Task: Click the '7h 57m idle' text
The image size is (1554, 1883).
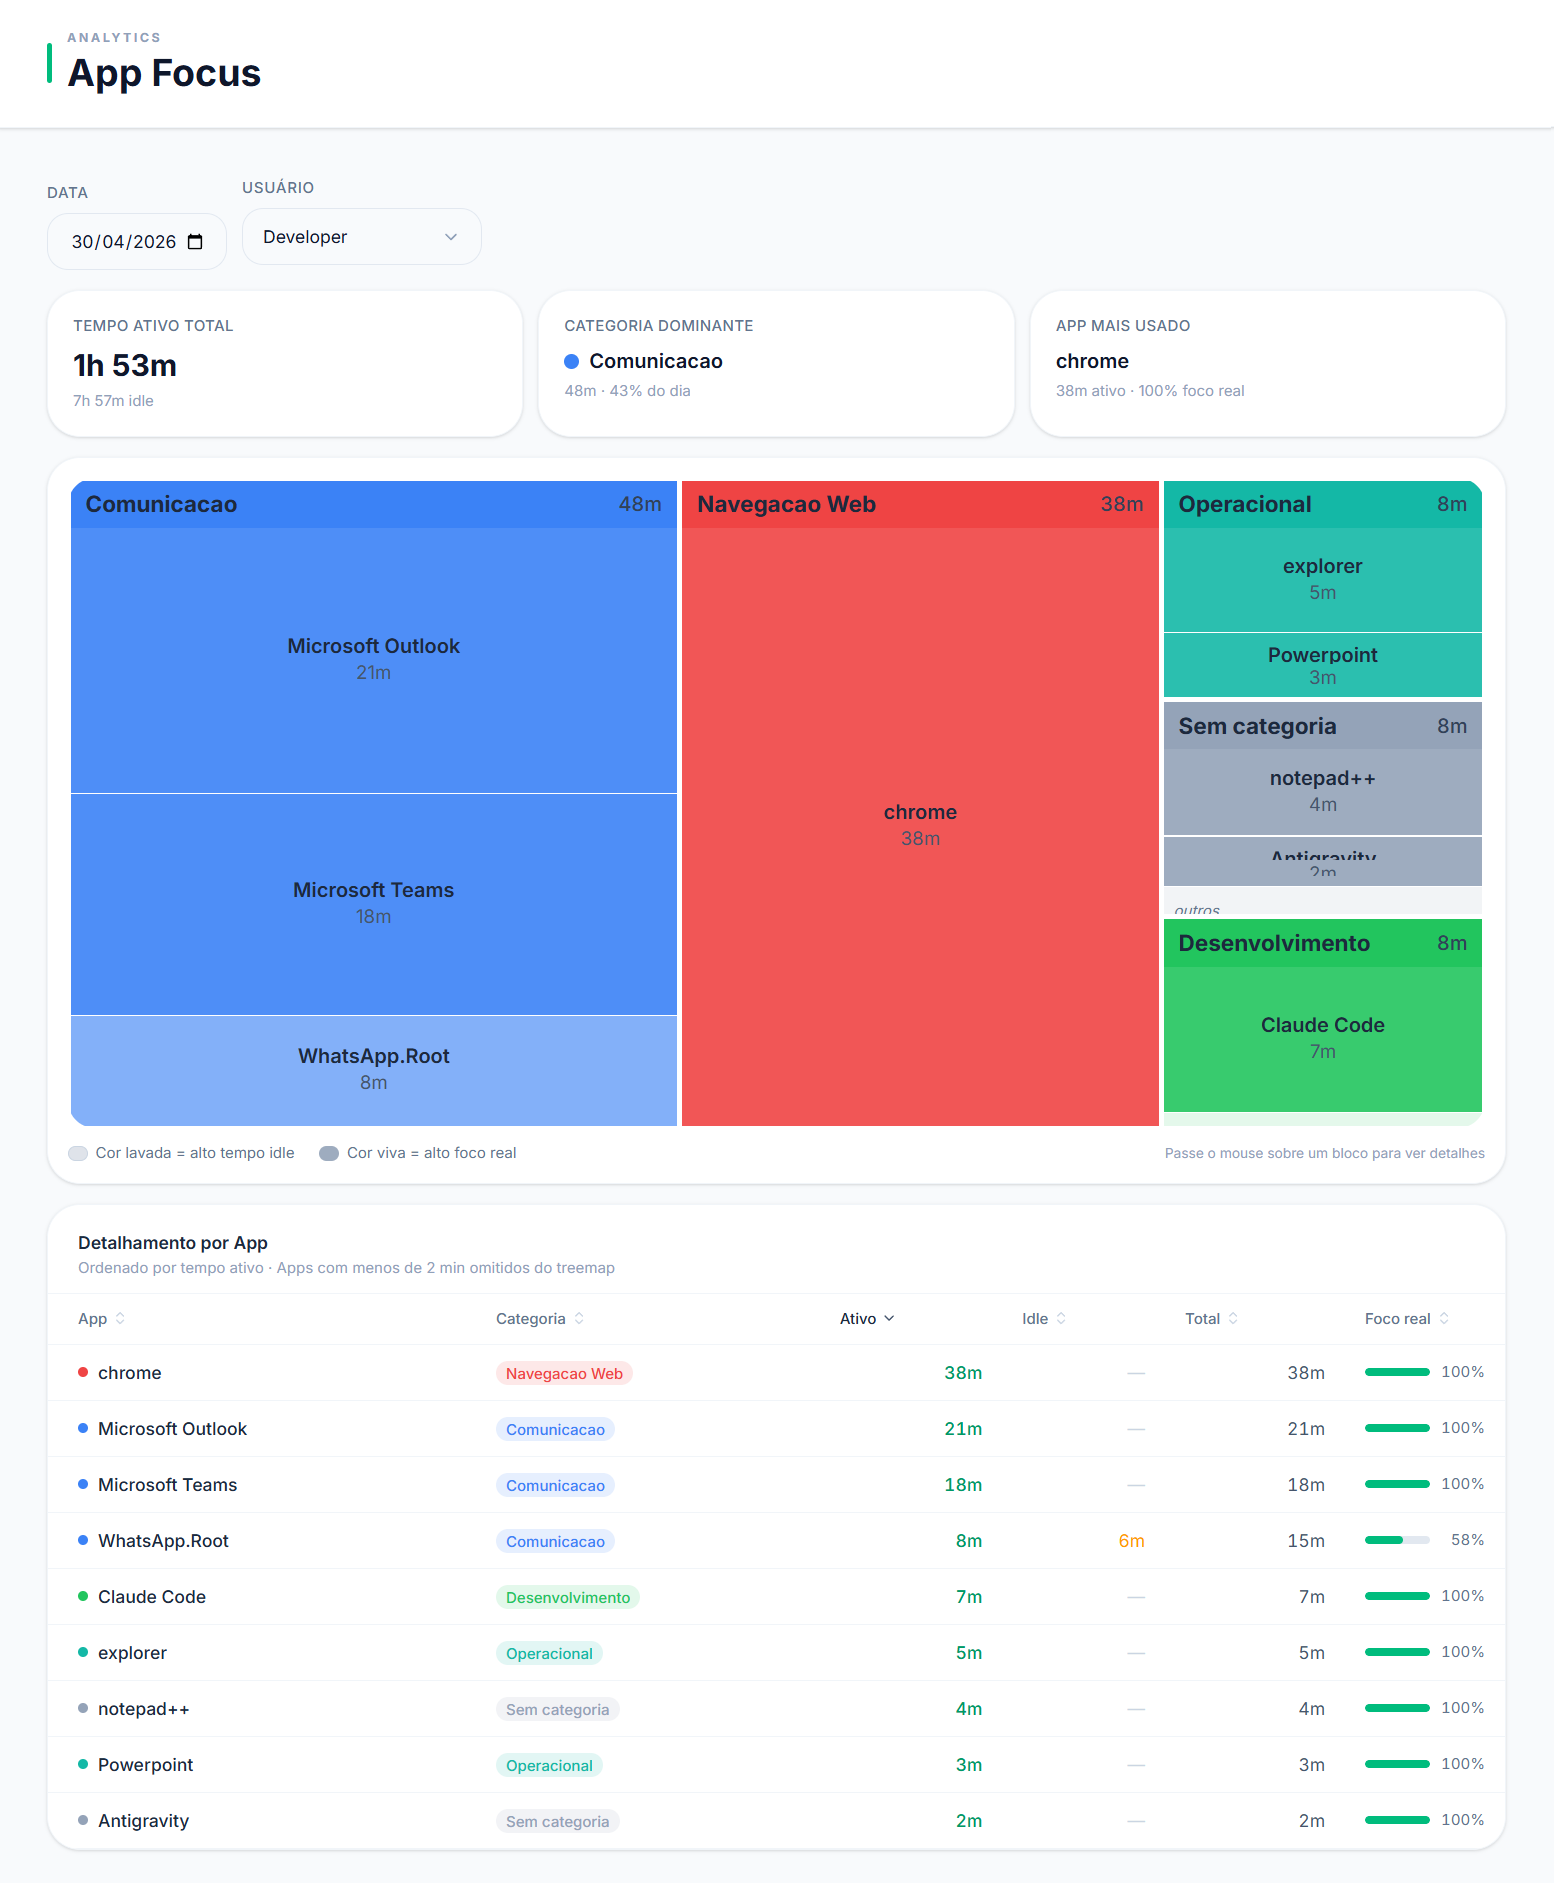Action: point(113,401)
